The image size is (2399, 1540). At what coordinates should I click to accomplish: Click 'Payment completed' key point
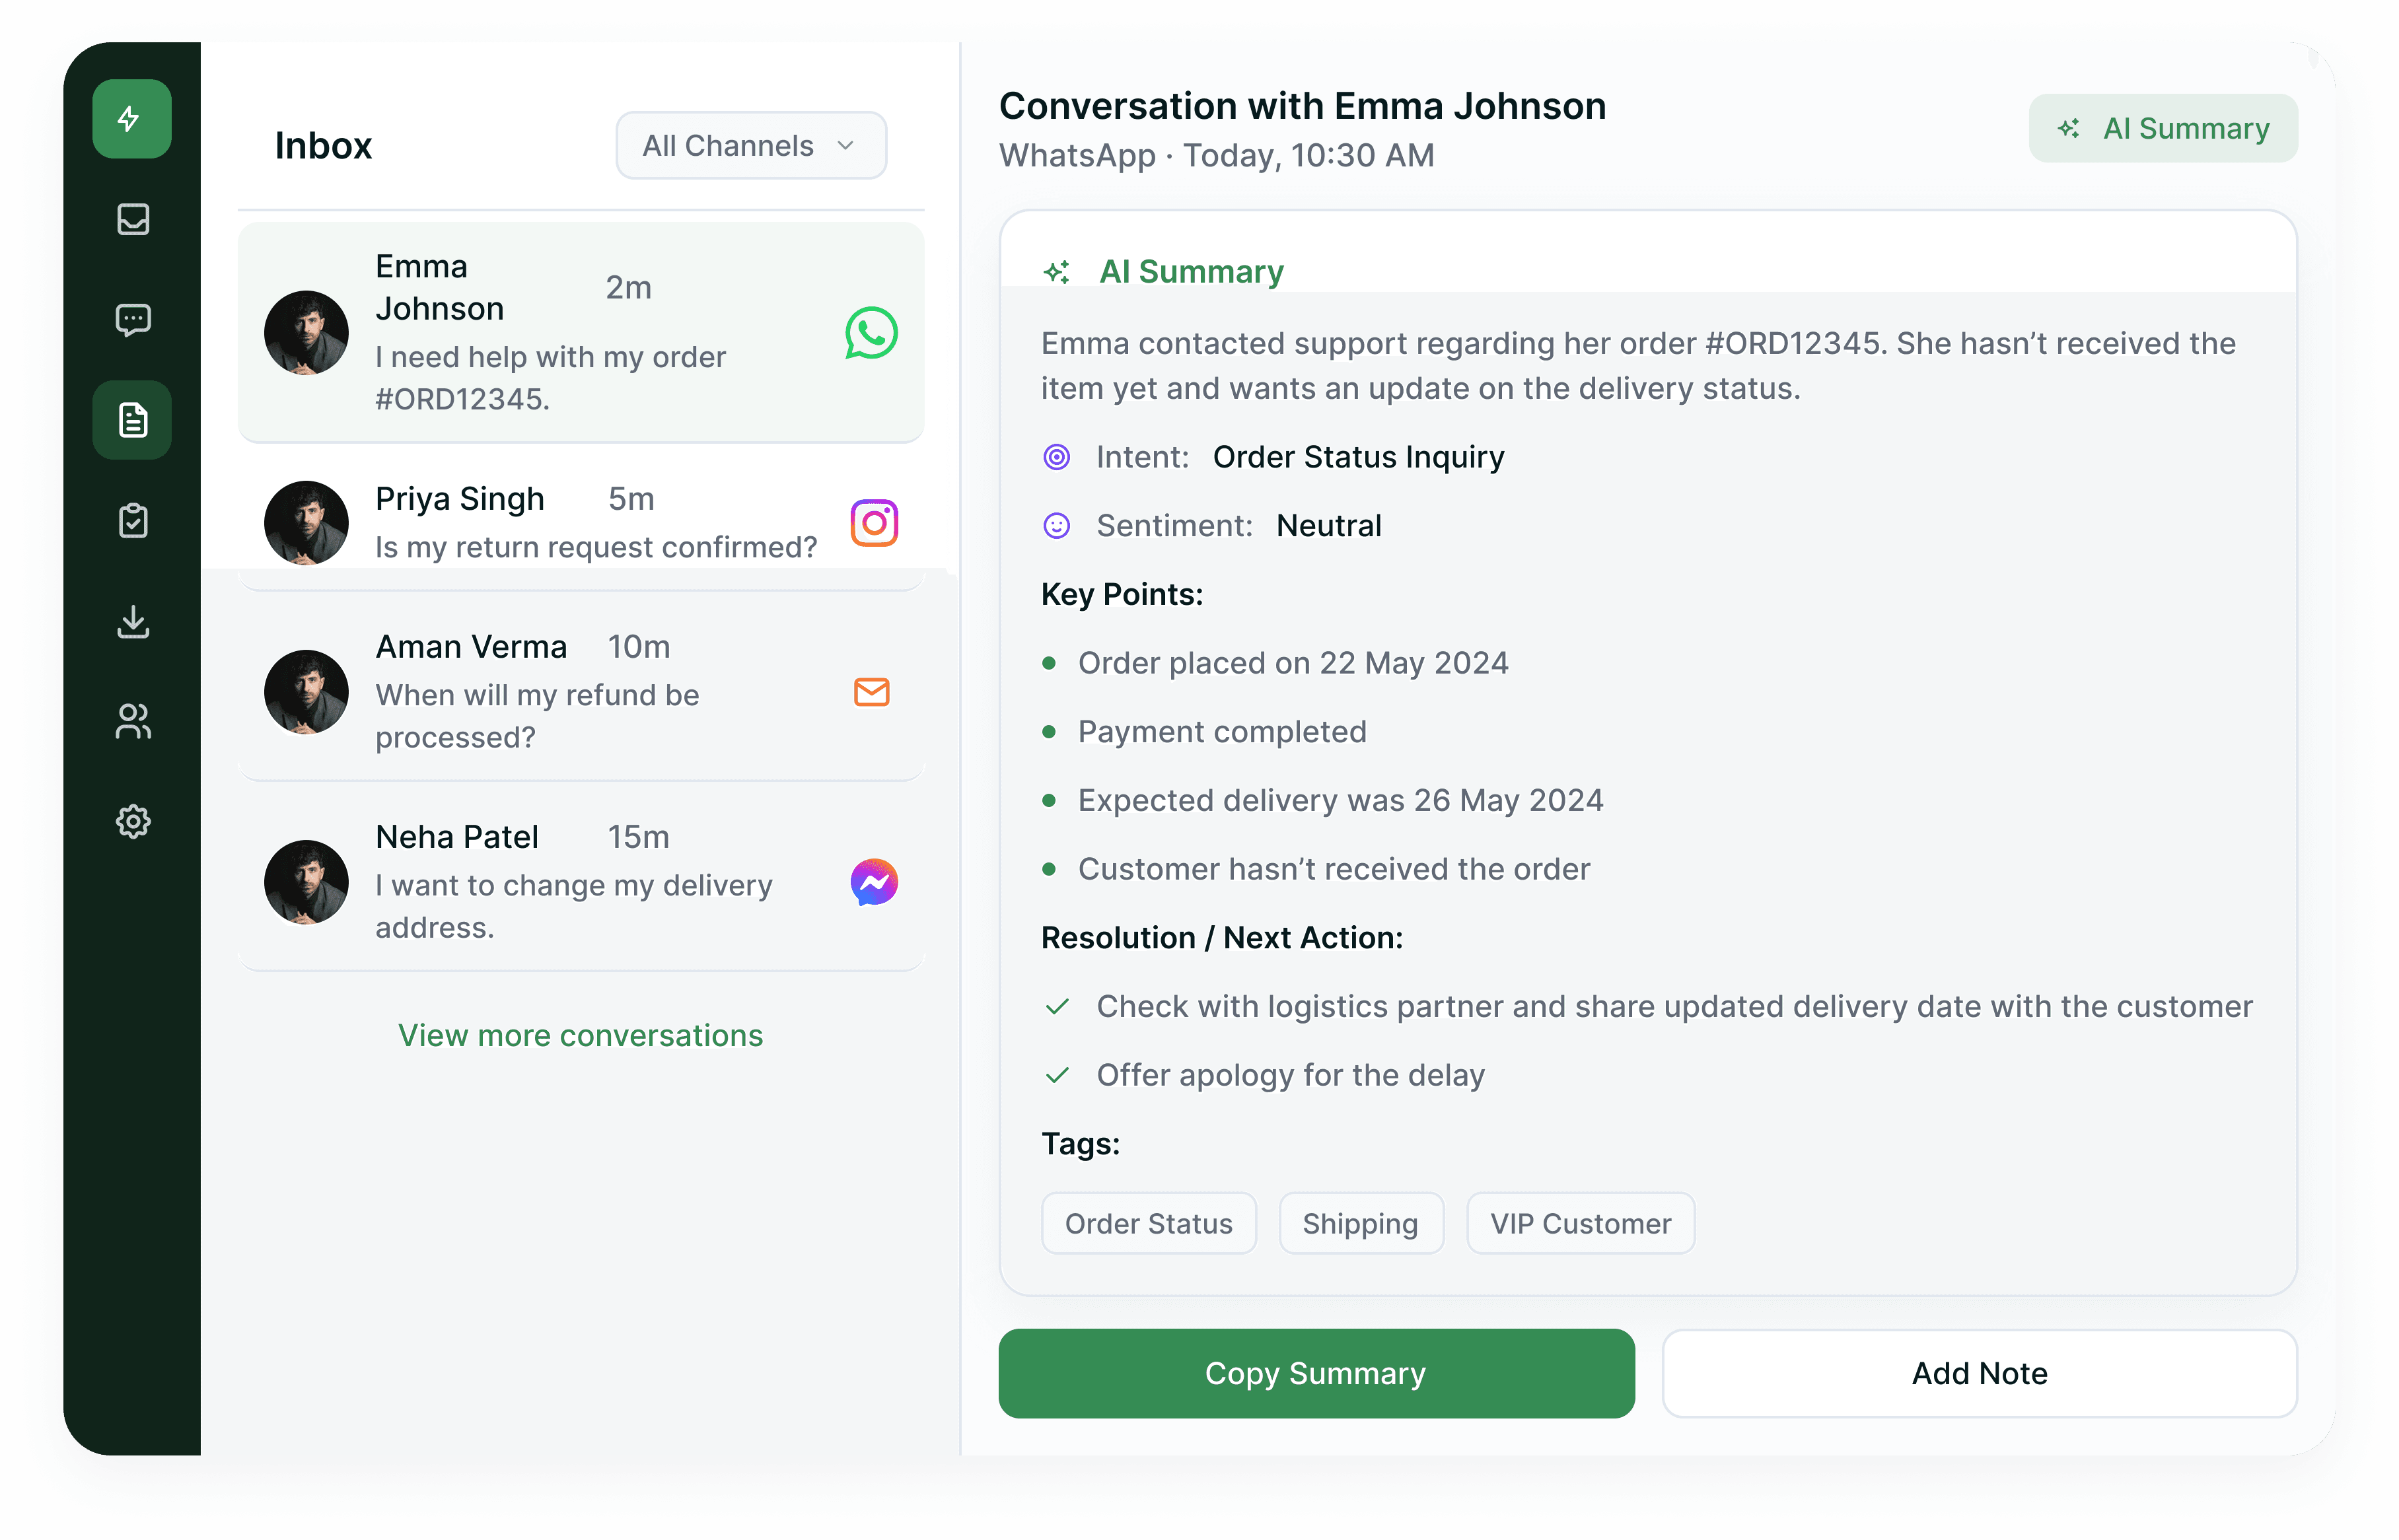point(1222,732)
